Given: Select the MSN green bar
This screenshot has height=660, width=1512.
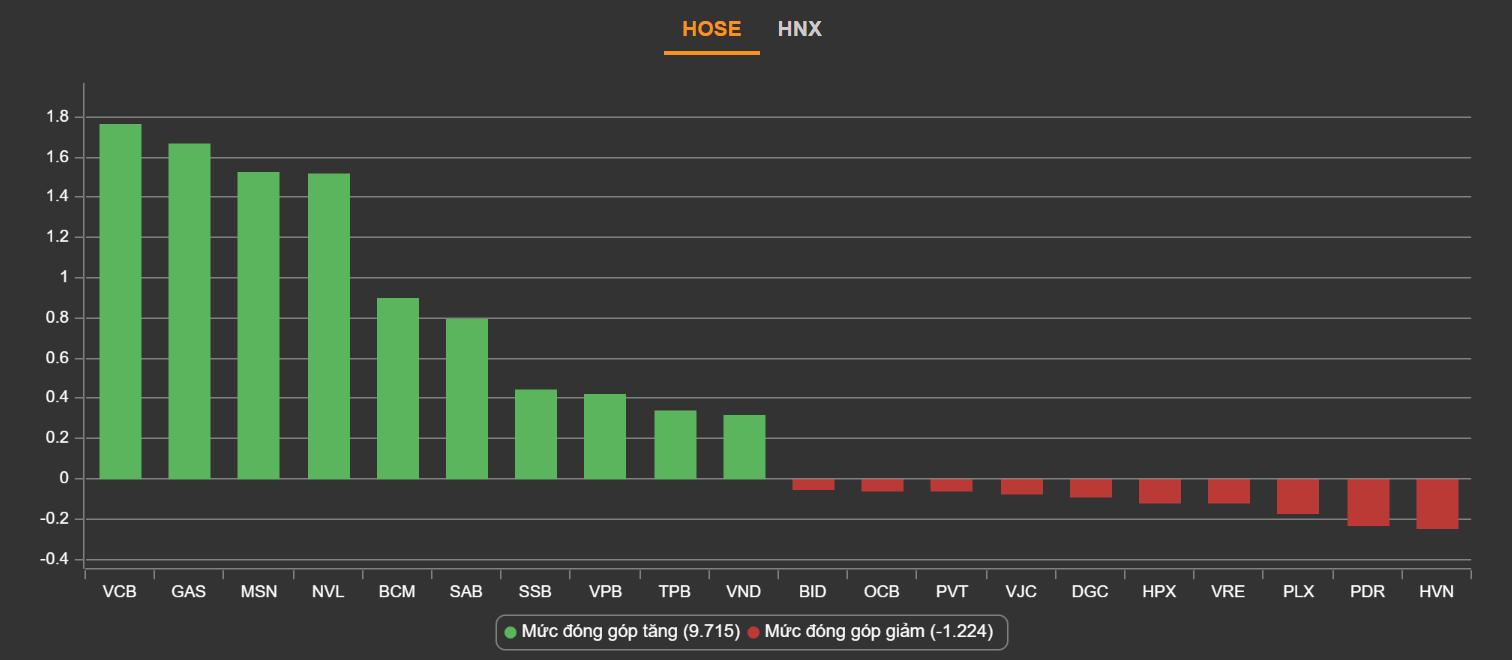Looking at the screenshot, I should click(x=258, y=325).
